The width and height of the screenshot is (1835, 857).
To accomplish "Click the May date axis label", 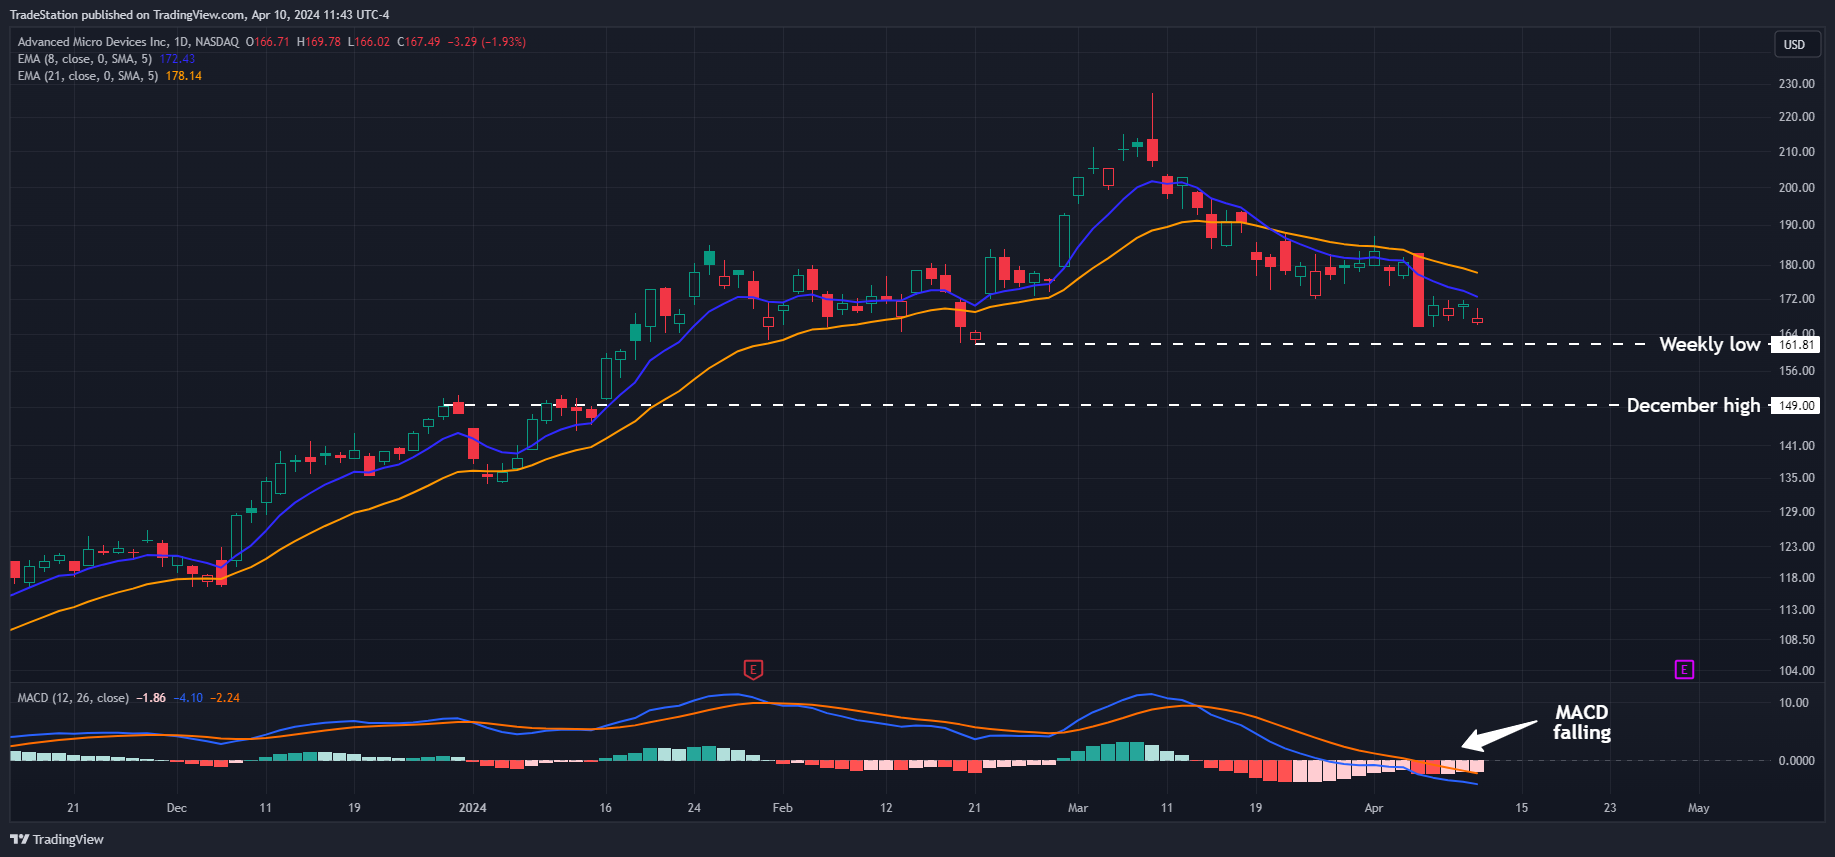I will (x=1698, y=808).
